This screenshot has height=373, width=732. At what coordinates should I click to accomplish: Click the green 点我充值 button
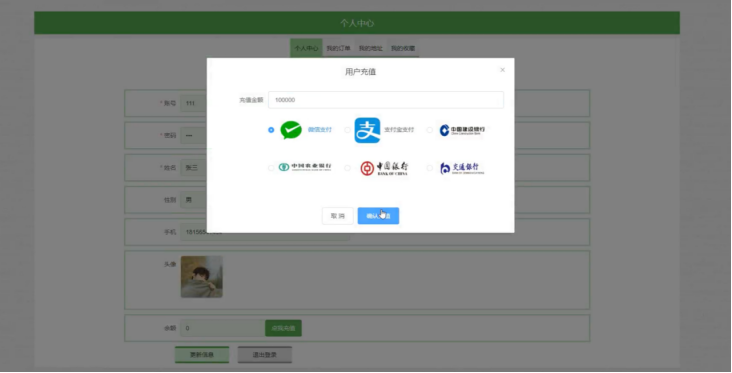click(x=283, y=328)
